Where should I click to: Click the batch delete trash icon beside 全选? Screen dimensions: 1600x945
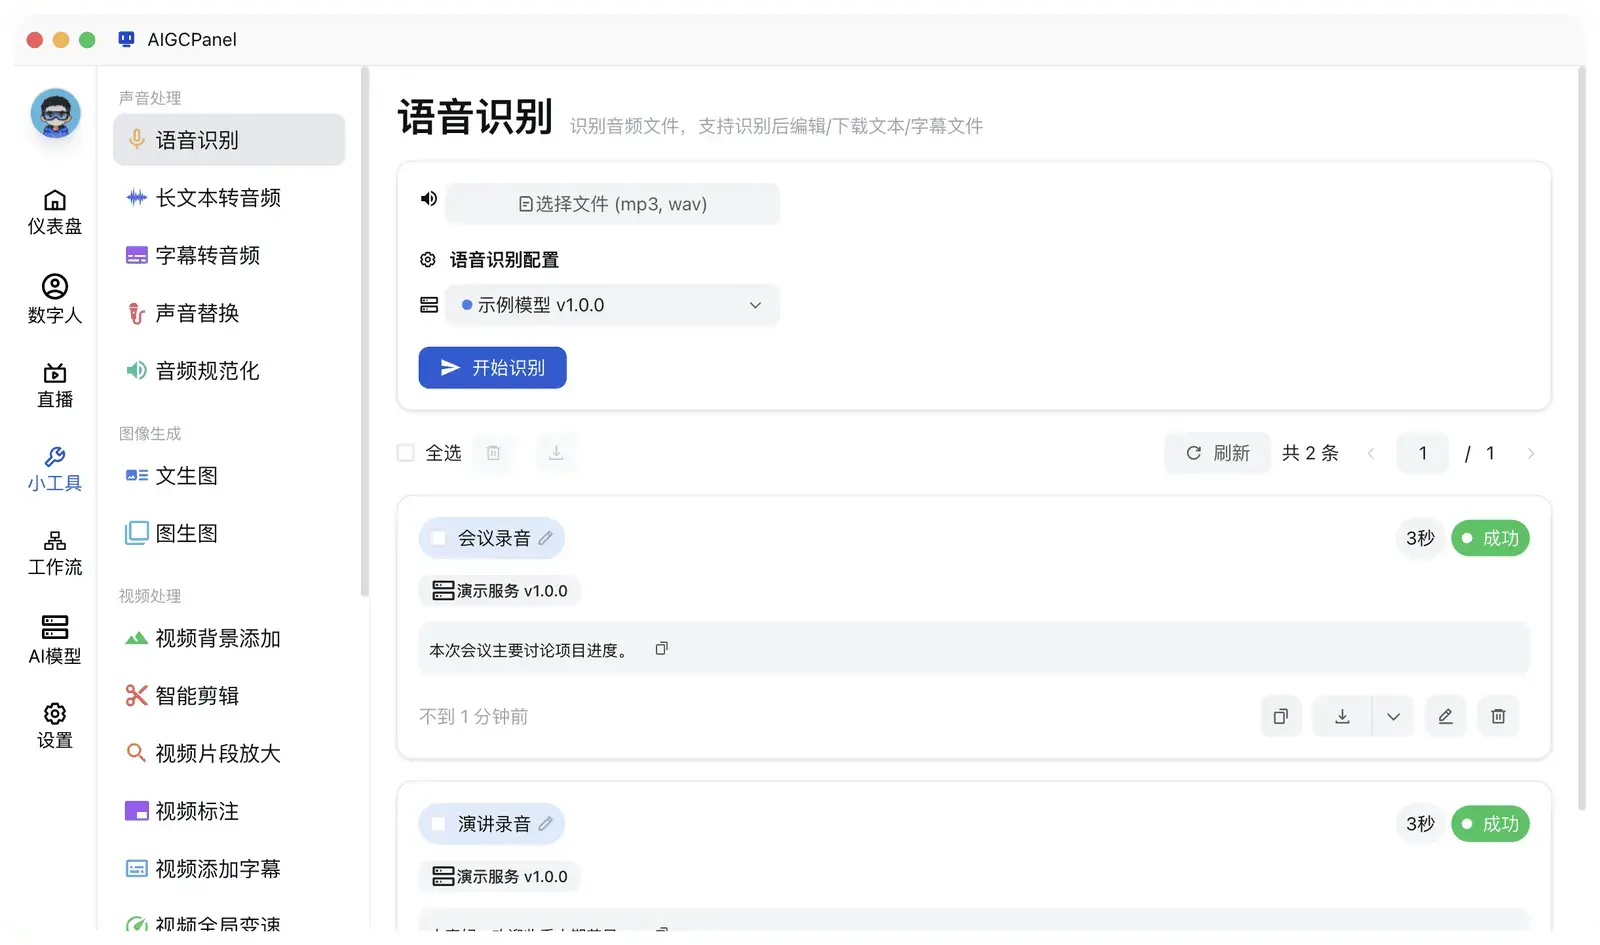coord(493,453)
